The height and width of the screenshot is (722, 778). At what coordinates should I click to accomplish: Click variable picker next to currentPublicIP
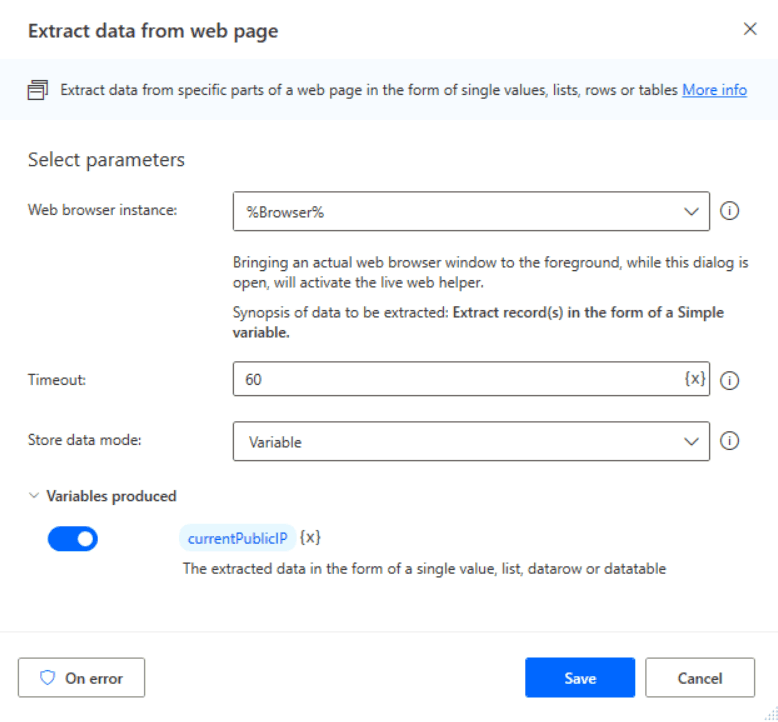[x=311, y=537]
